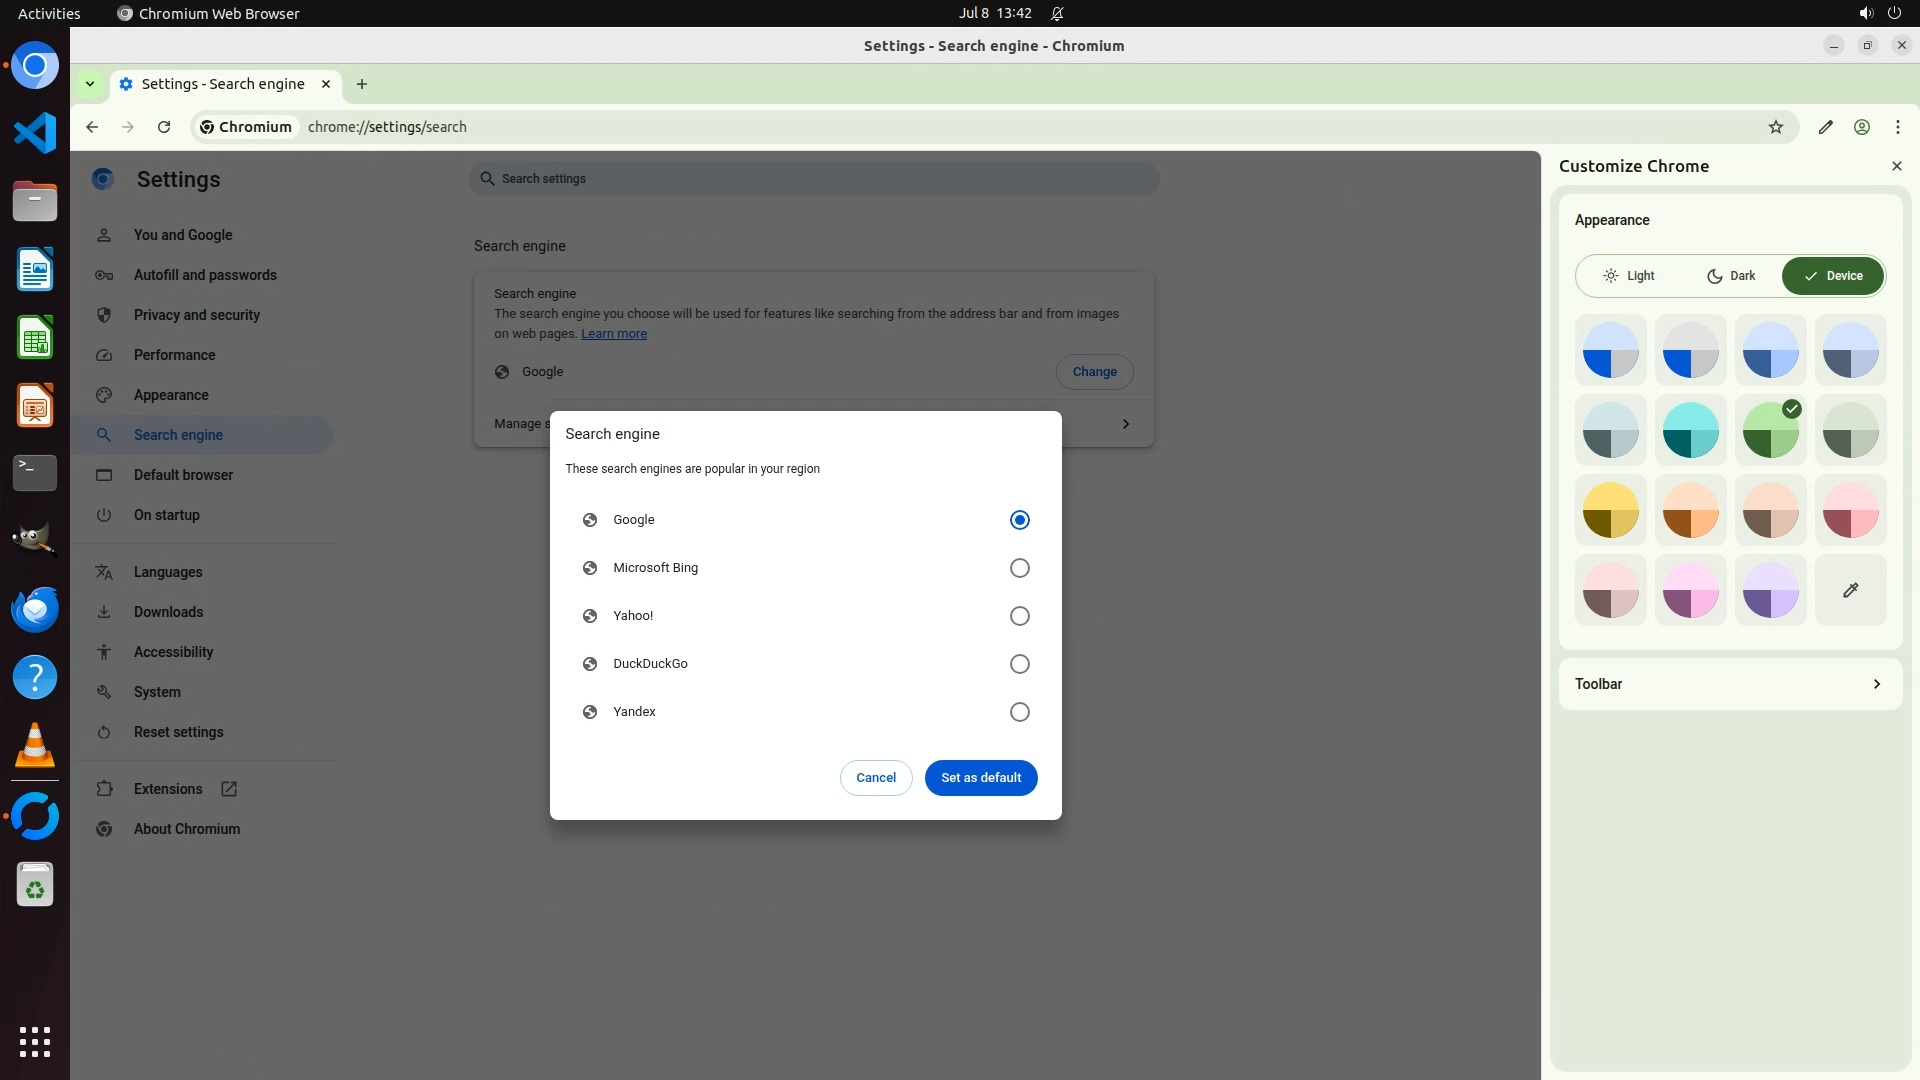
Task: Open the three-dot Chromium menu
Action: 1897,127
